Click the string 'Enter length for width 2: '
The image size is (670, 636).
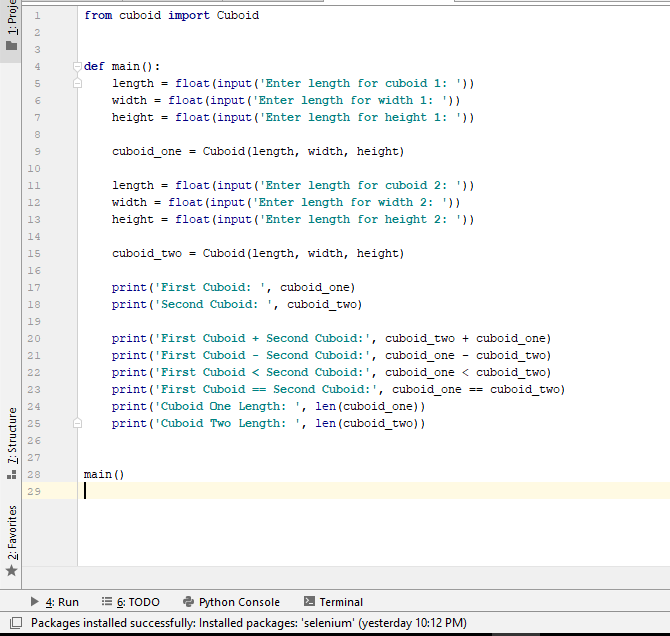tap(350, 202)
